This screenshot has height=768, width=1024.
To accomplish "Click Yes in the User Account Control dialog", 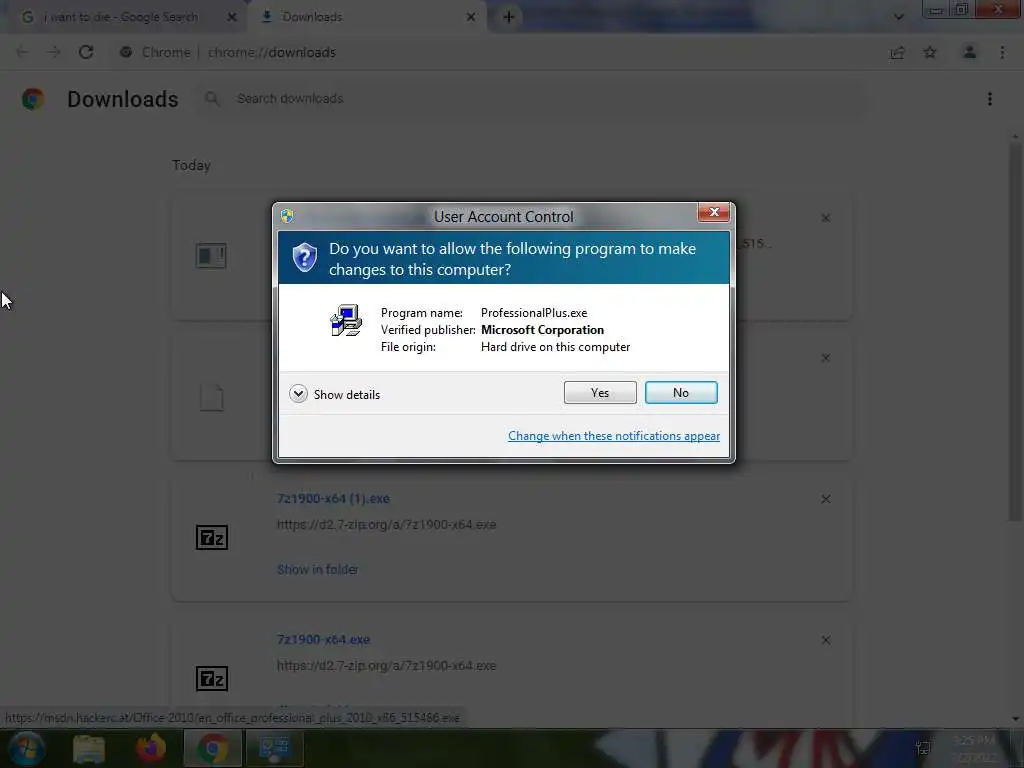I will (x=600, y=392).
